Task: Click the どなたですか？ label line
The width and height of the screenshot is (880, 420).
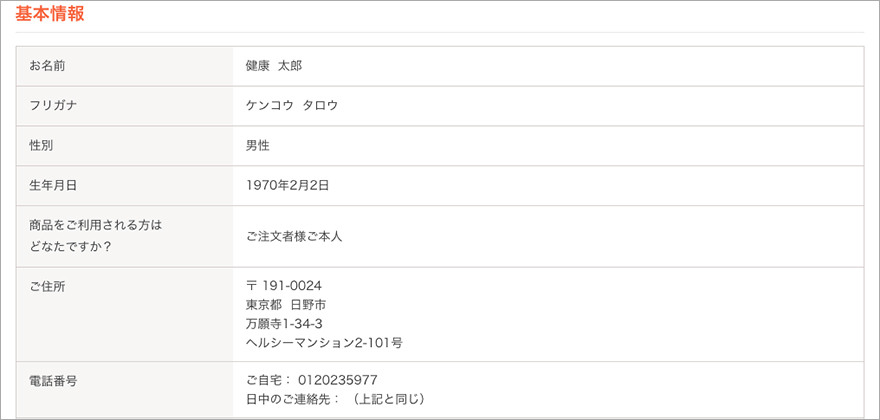Action: (70, 246)
